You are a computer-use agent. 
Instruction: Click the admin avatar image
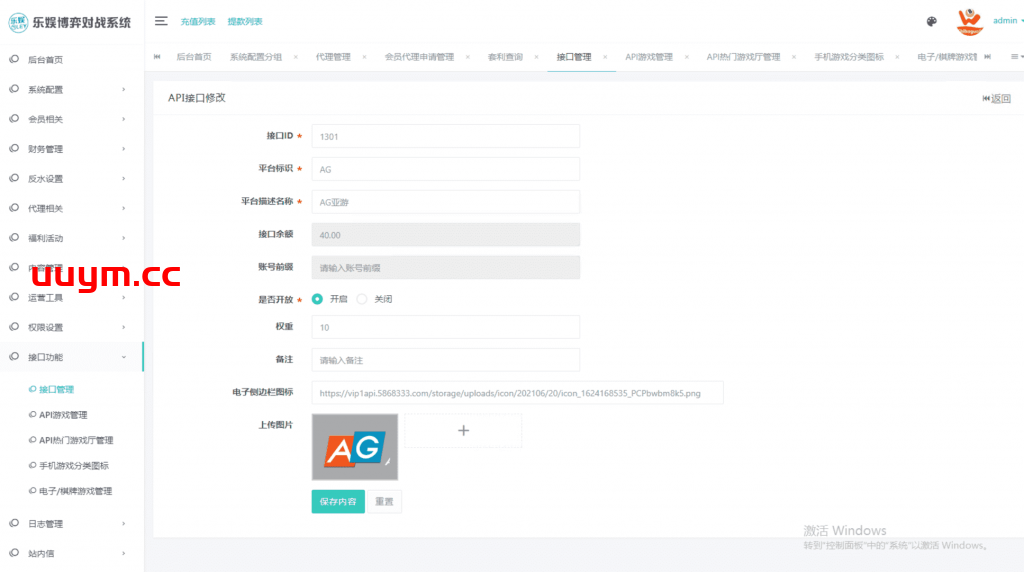970,21
